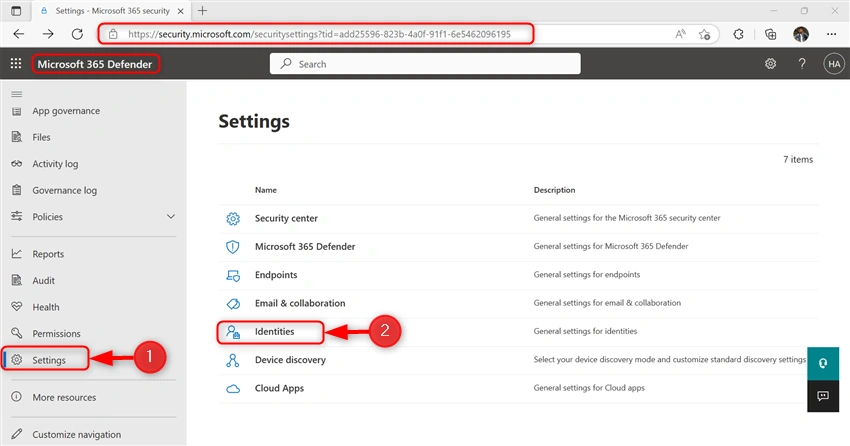Screen dimensions: 850x446
Task: Close the Settings browser tab
Action: tap(181, 11)
